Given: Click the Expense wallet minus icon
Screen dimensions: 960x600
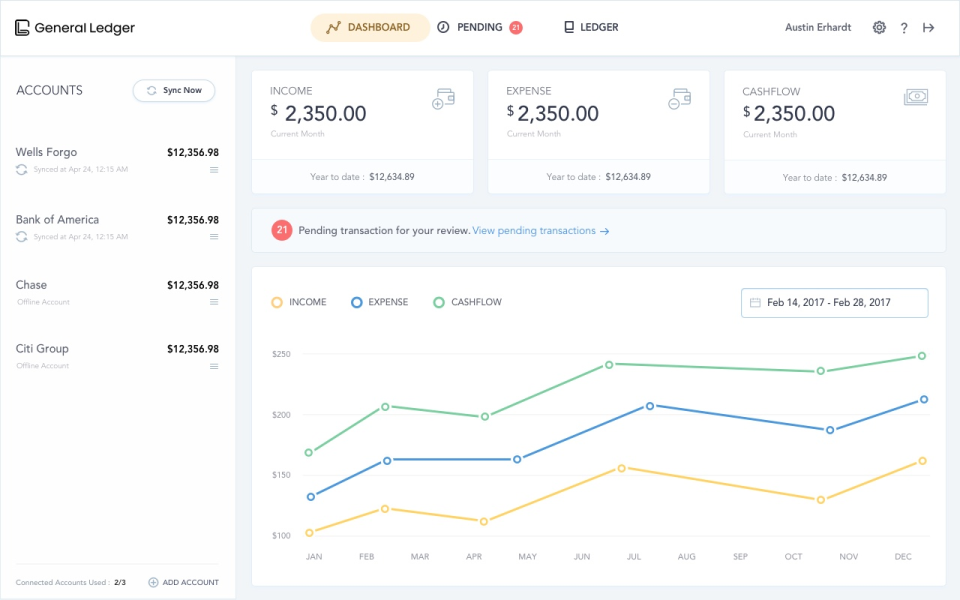Looking at the screenshot, I should [x=680, y=99].
